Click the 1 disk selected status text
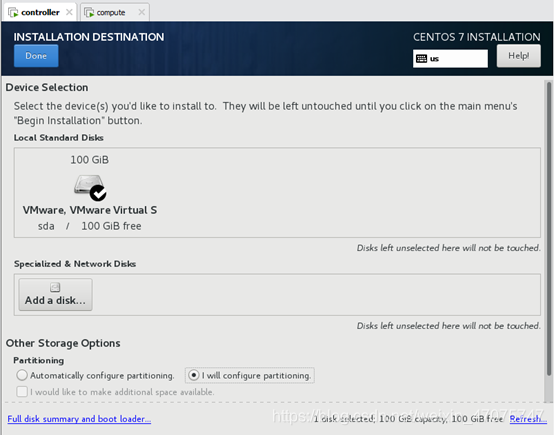 click(408, 419)
